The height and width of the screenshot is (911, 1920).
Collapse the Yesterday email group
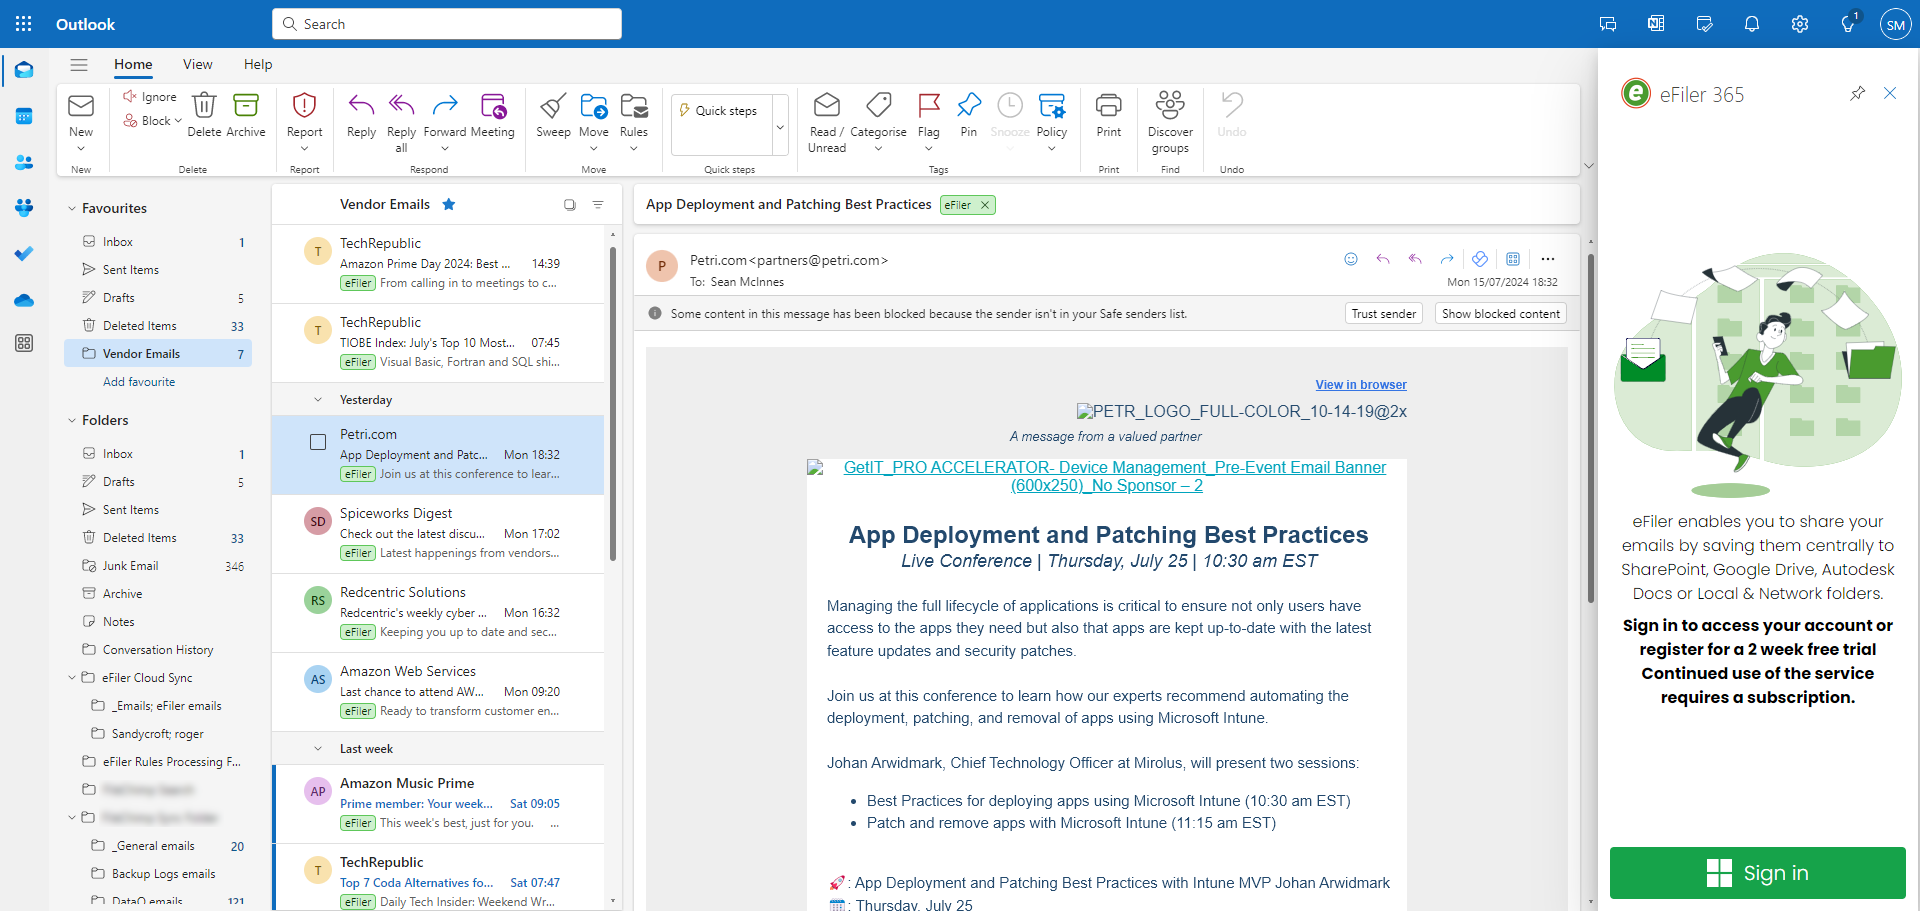click(318, 400)
